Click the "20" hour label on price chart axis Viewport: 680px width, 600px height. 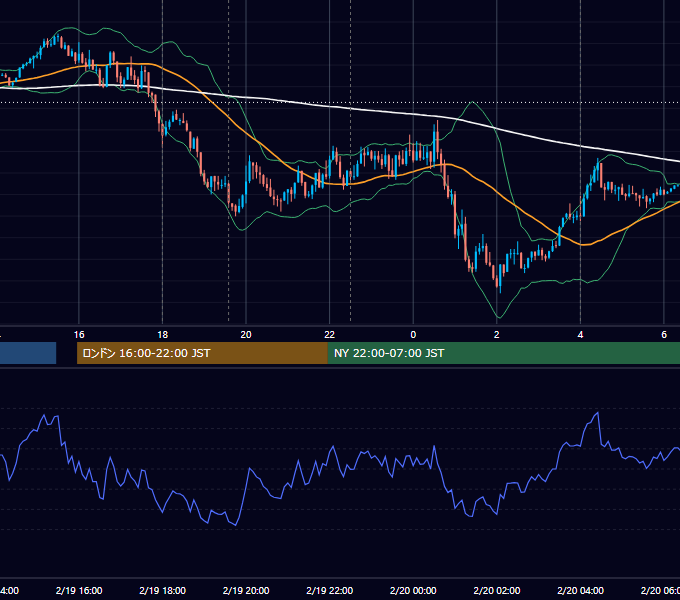click(x=246, y=335)
